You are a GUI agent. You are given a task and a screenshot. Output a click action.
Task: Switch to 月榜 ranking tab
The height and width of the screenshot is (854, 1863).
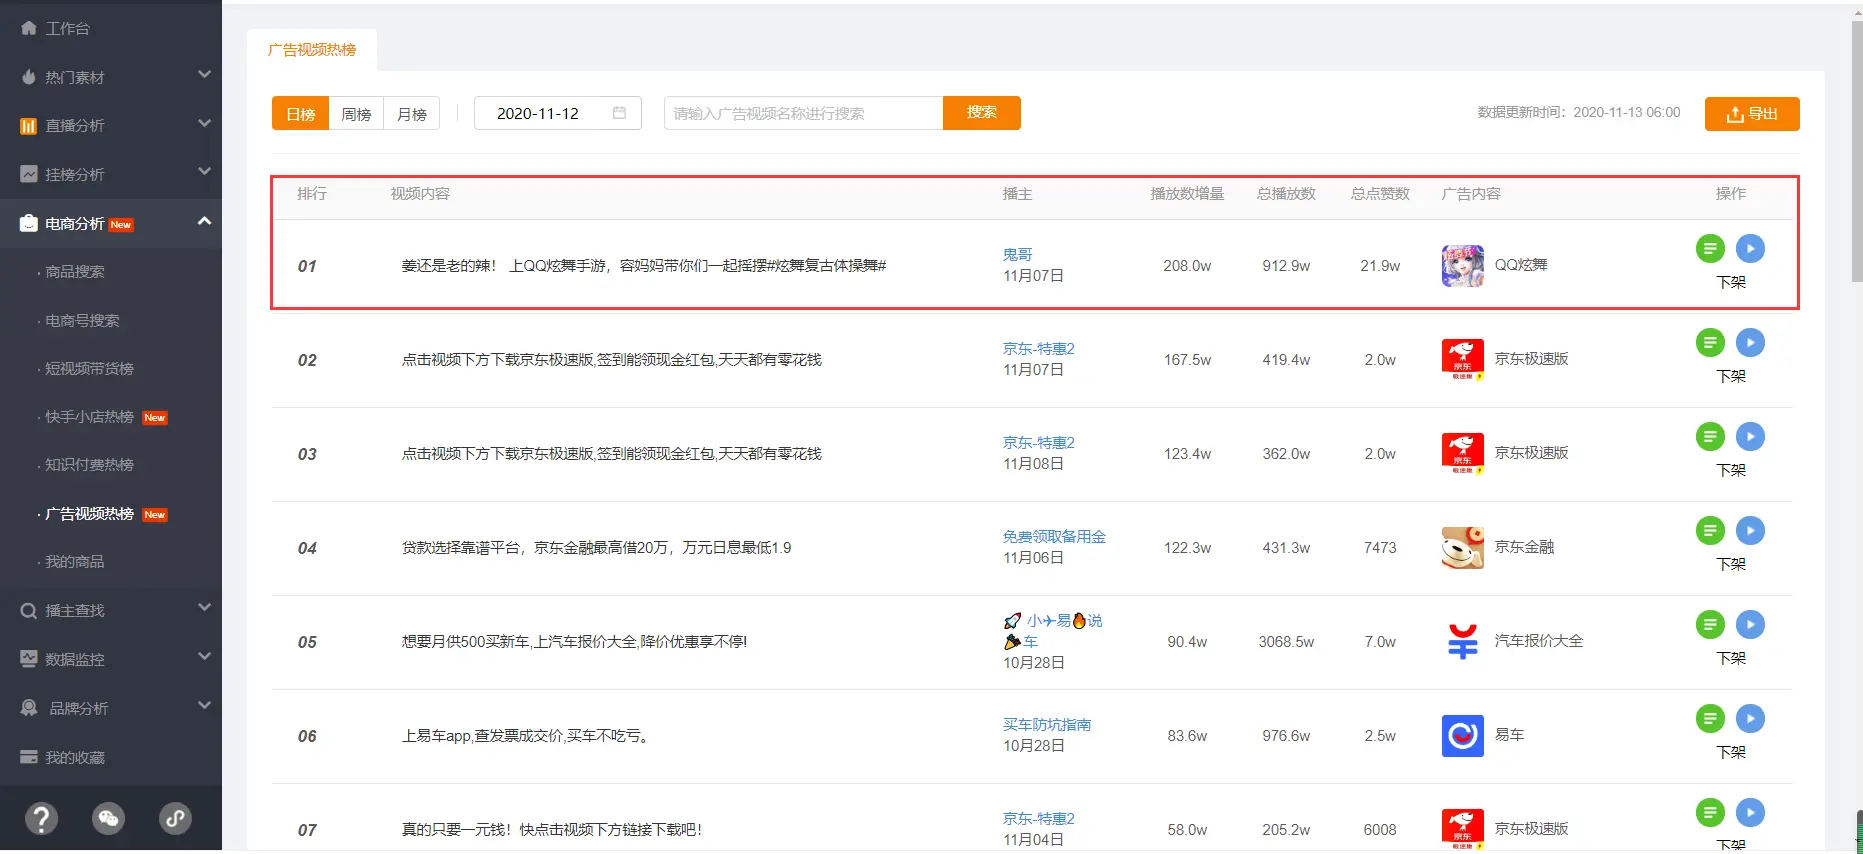pos(412,114)
